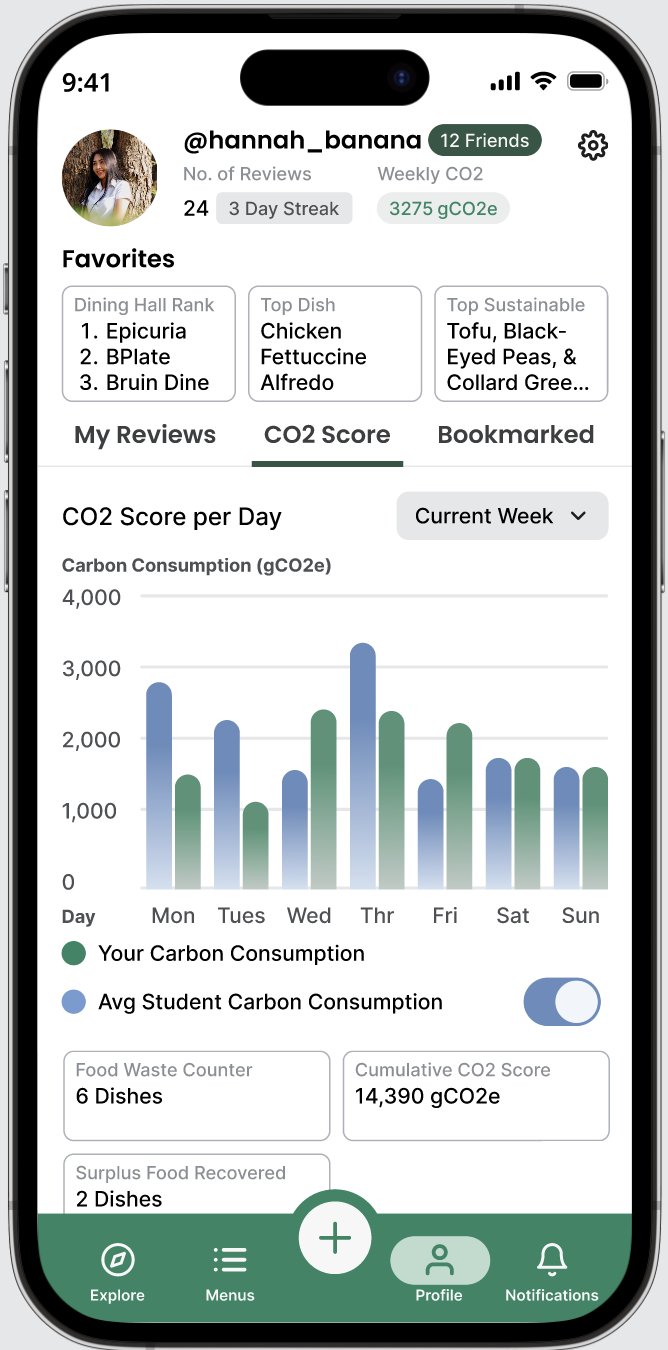
Task: Open the hannah_banana profile photo
Action: [x=110, y=177]
